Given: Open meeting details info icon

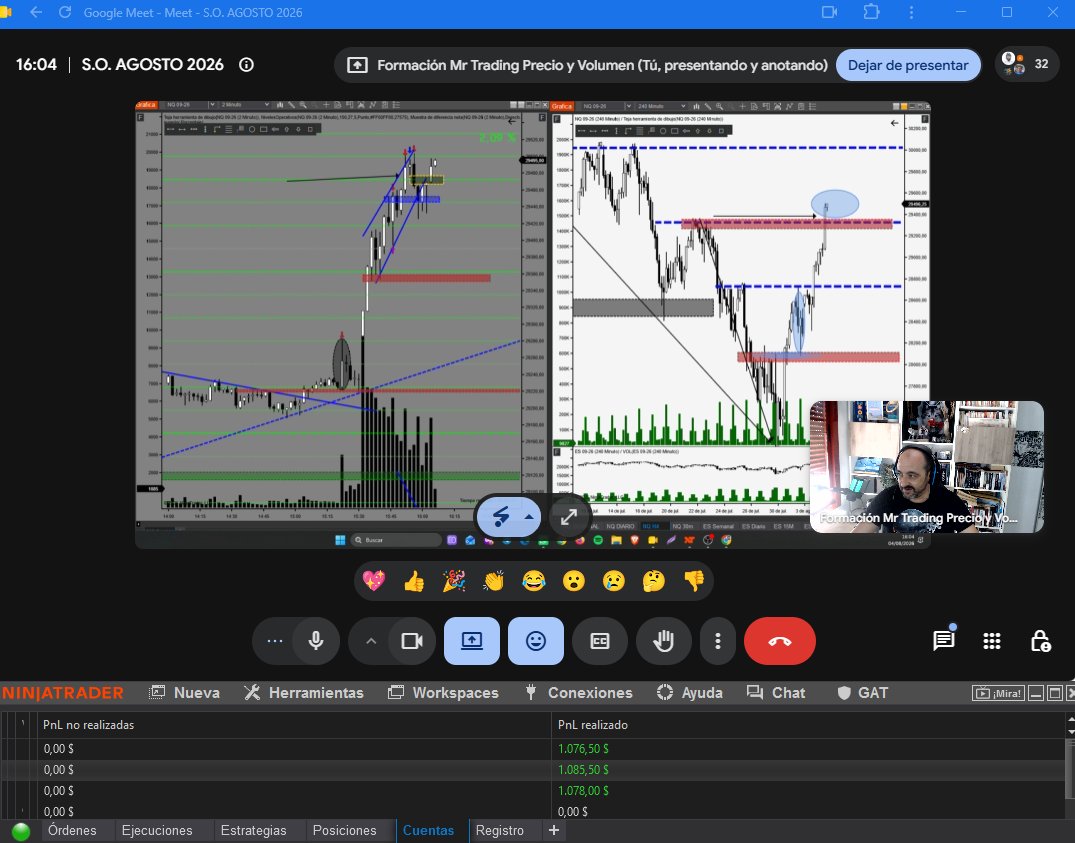Looking at the screenshot, I should 246,64.
